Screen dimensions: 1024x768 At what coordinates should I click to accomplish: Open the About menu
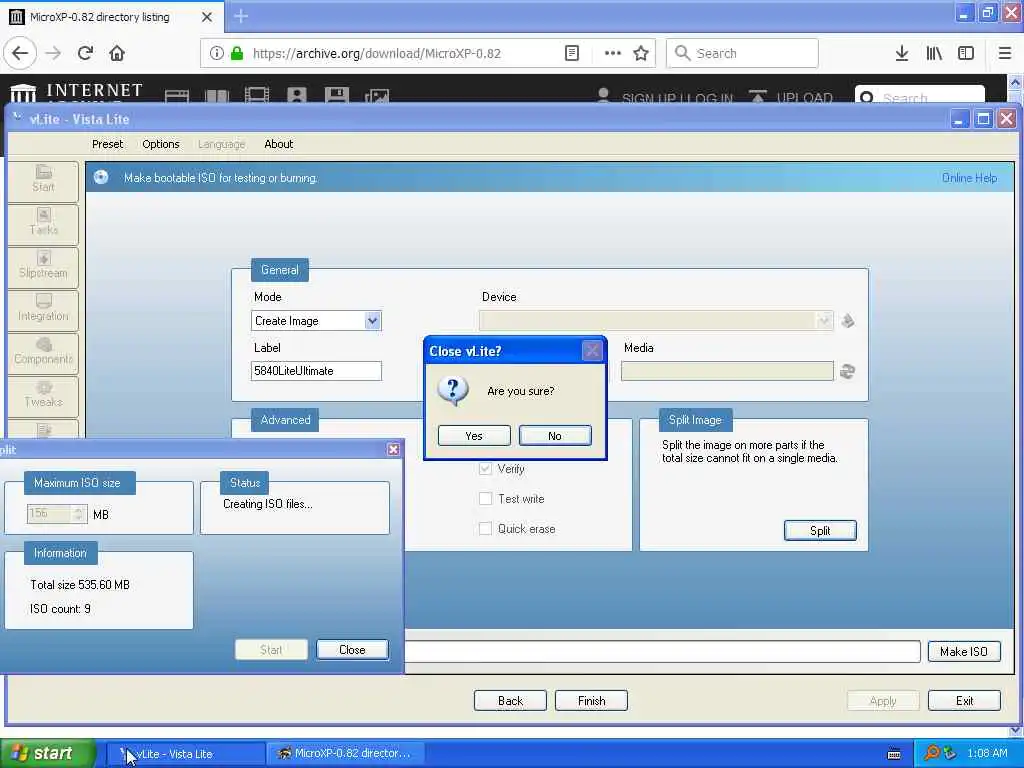[278, 144]
